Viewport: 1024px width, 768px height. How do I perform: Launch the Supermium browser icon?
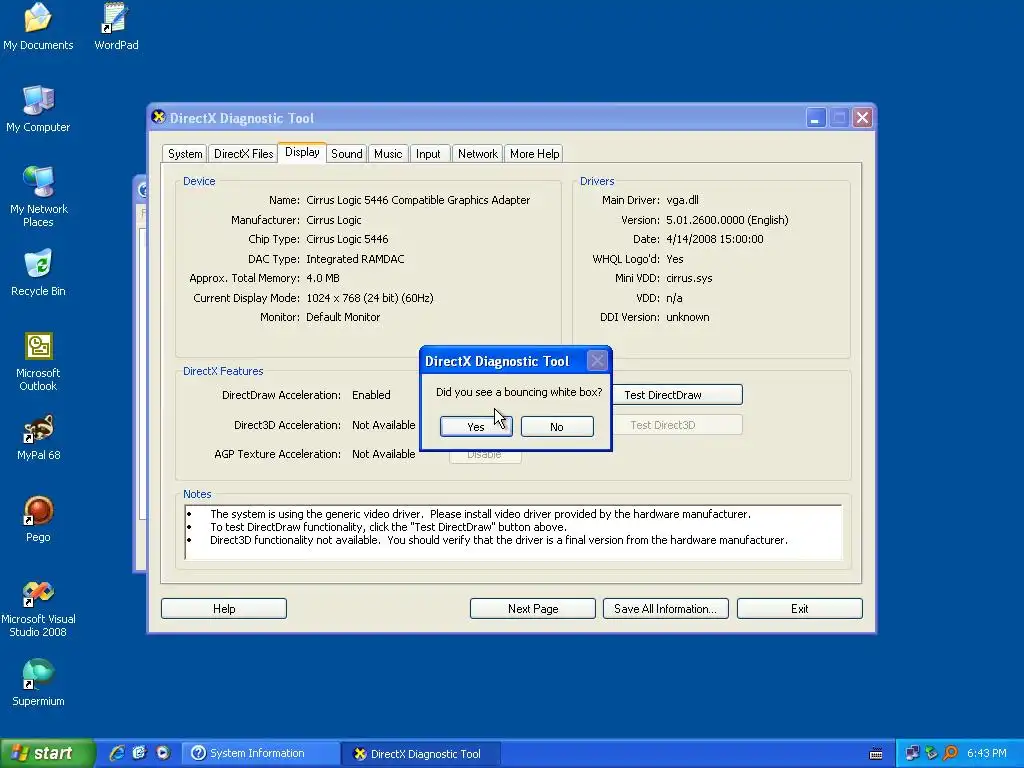[x=38, y=683]
